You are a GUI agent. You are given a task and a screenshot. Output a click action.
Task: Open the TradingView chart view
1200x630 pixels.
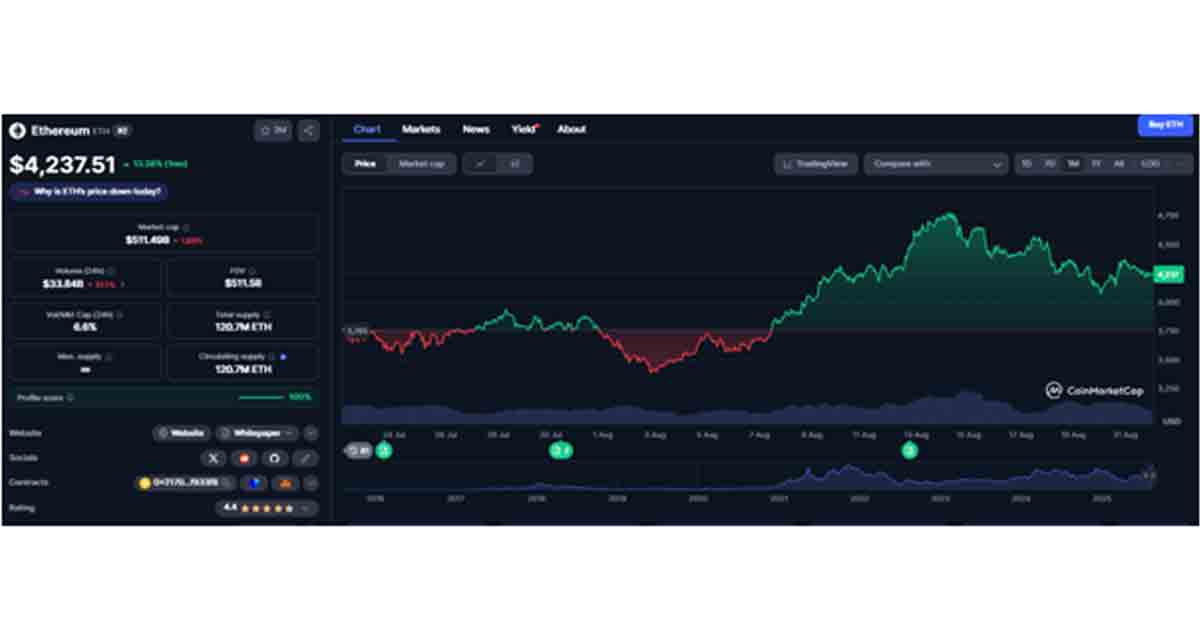point(816,164)
